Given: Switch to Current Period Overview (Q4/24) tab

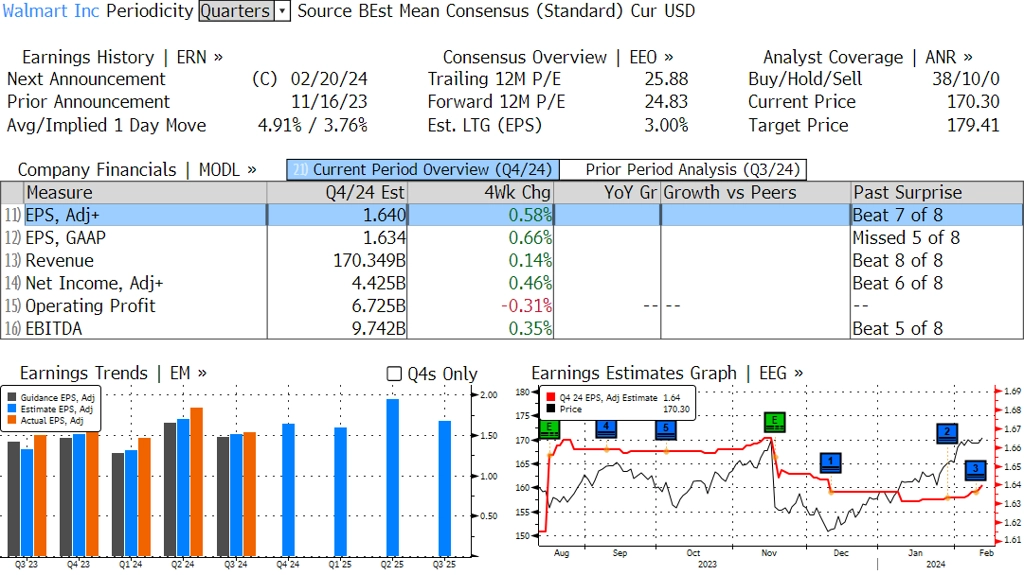Looking at the screenshot, I should tap(423, 170).
